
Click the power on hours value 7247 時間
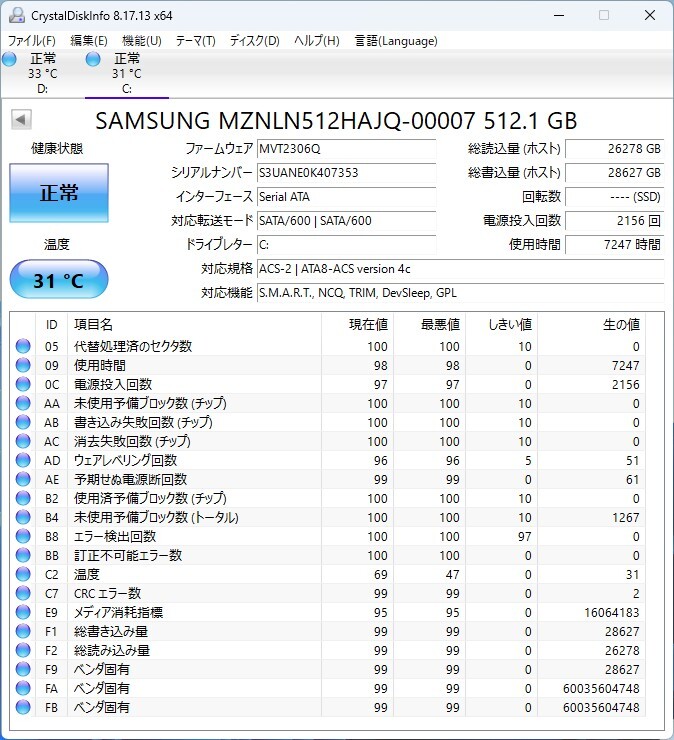click(615, 245)
